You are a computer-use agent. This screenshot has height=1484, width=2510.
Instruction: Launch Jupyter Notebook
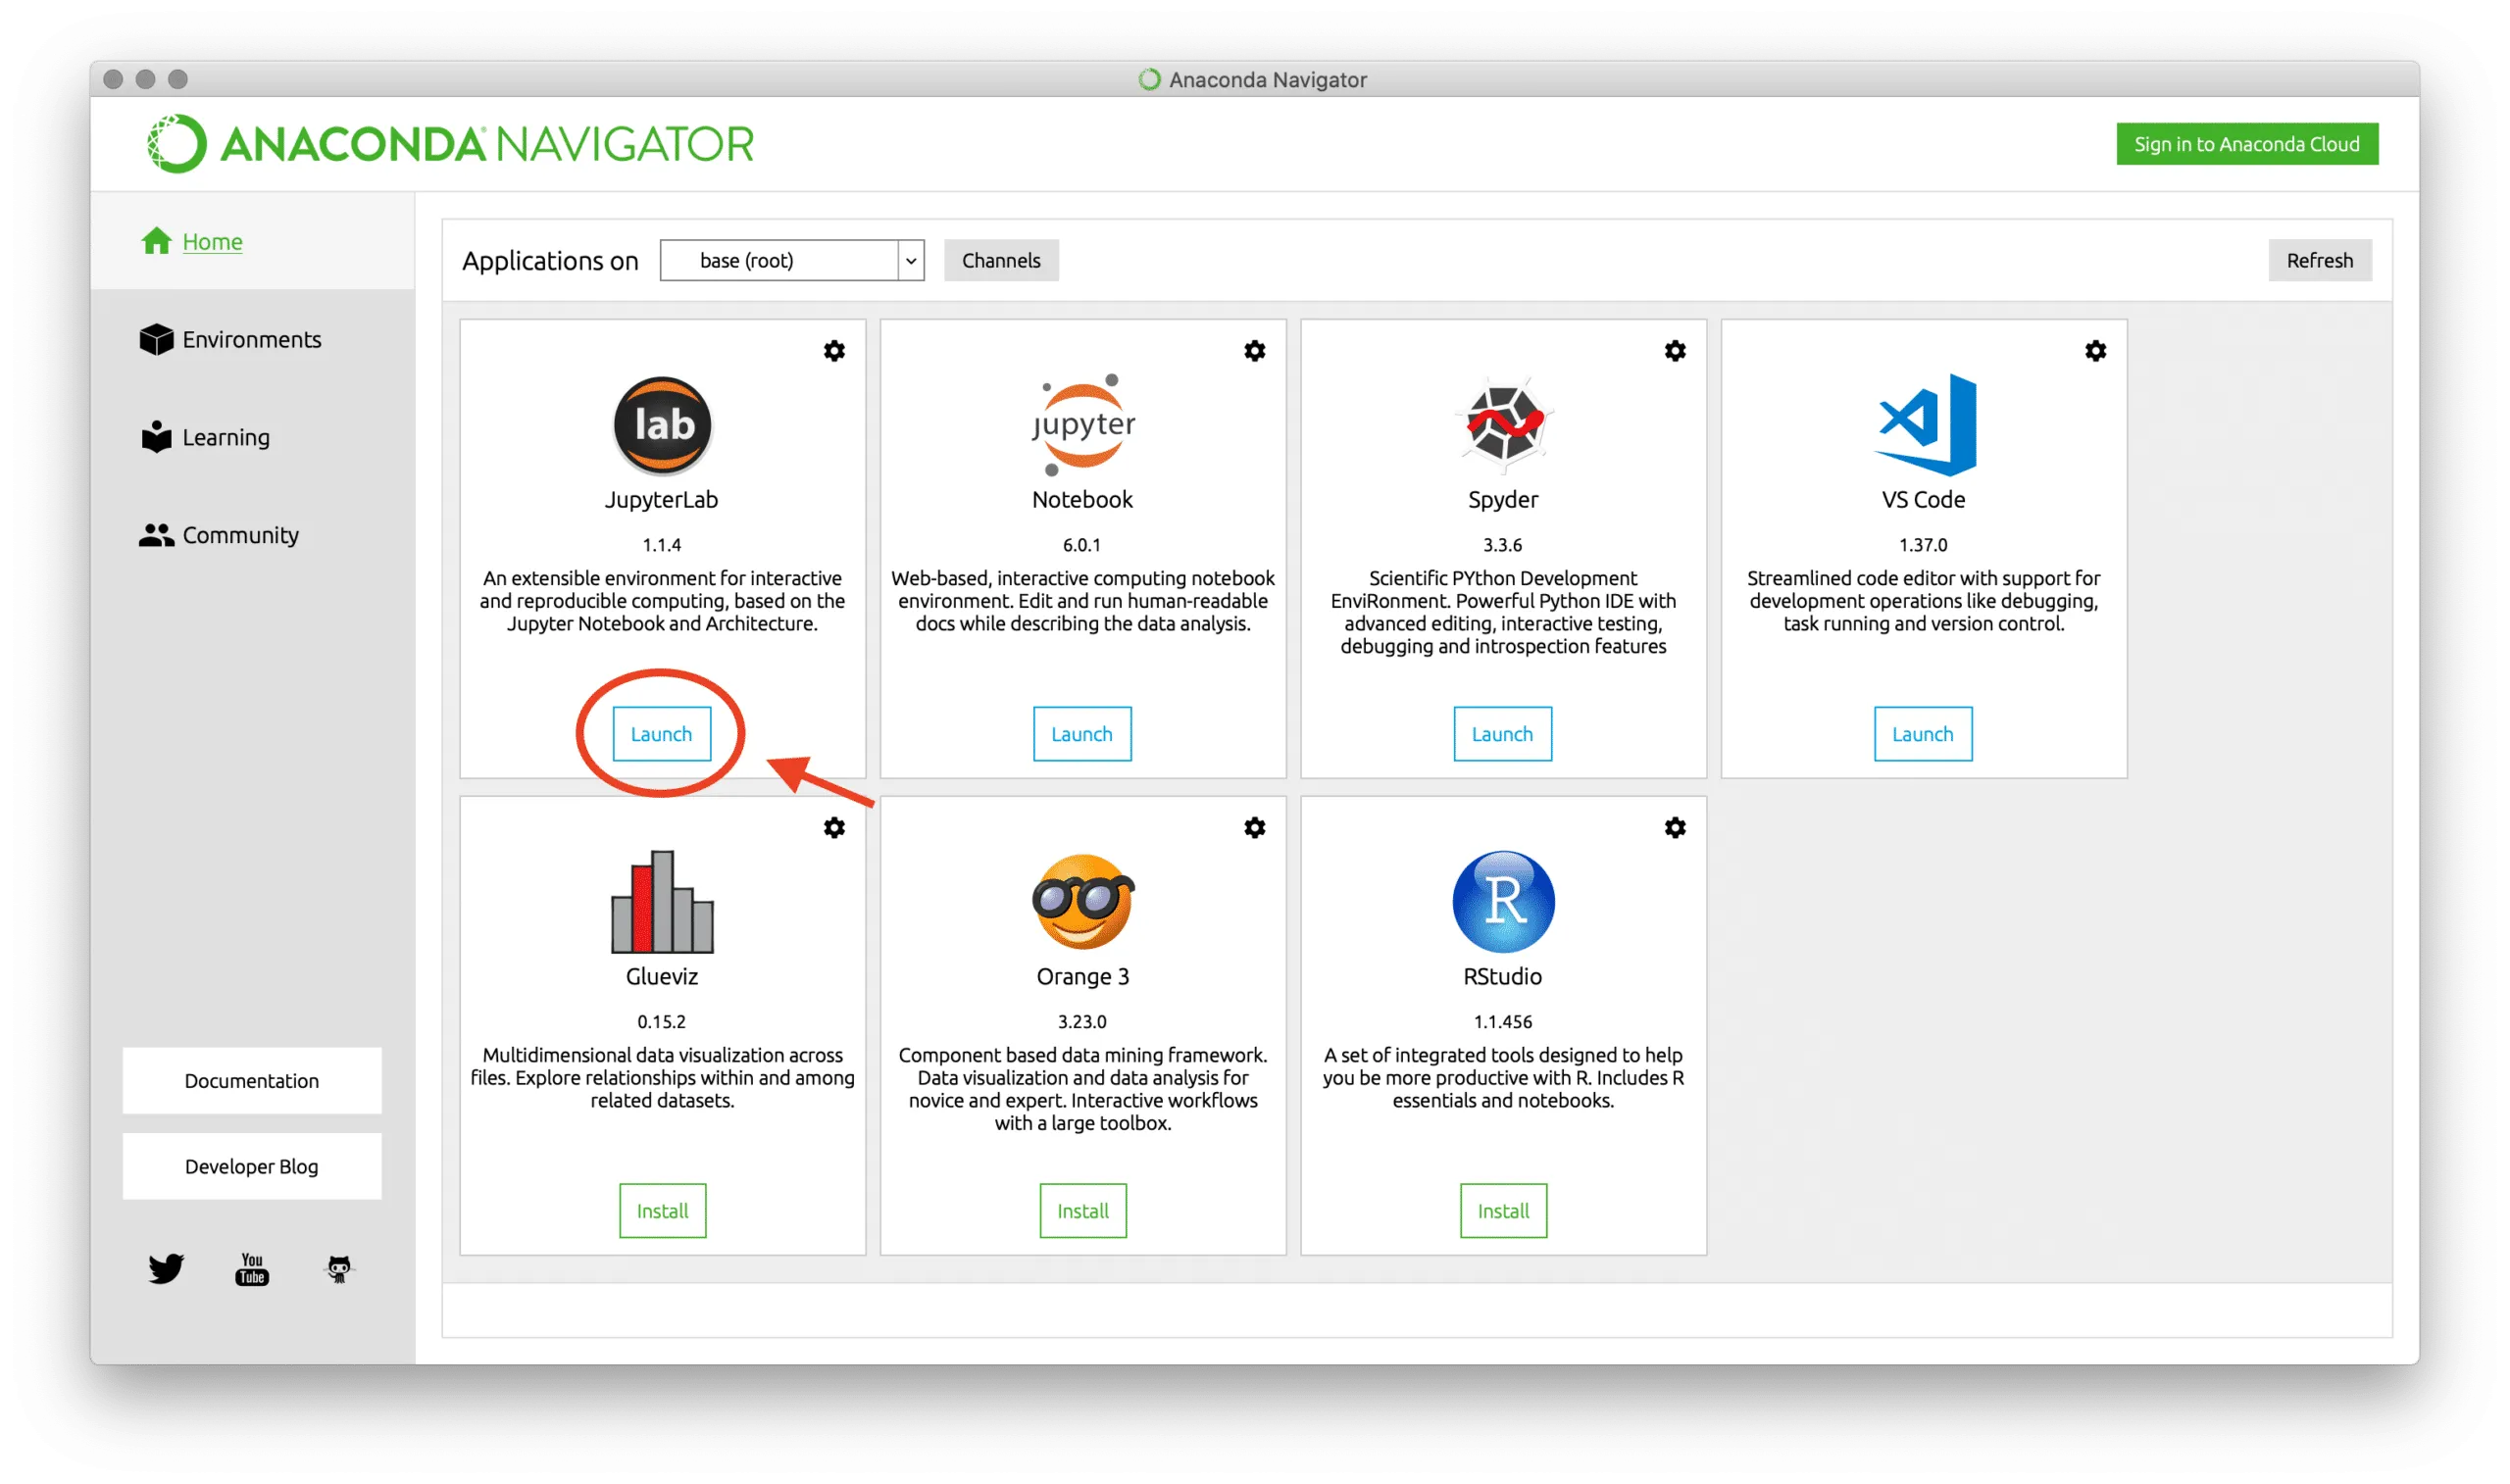[1082, 734]
